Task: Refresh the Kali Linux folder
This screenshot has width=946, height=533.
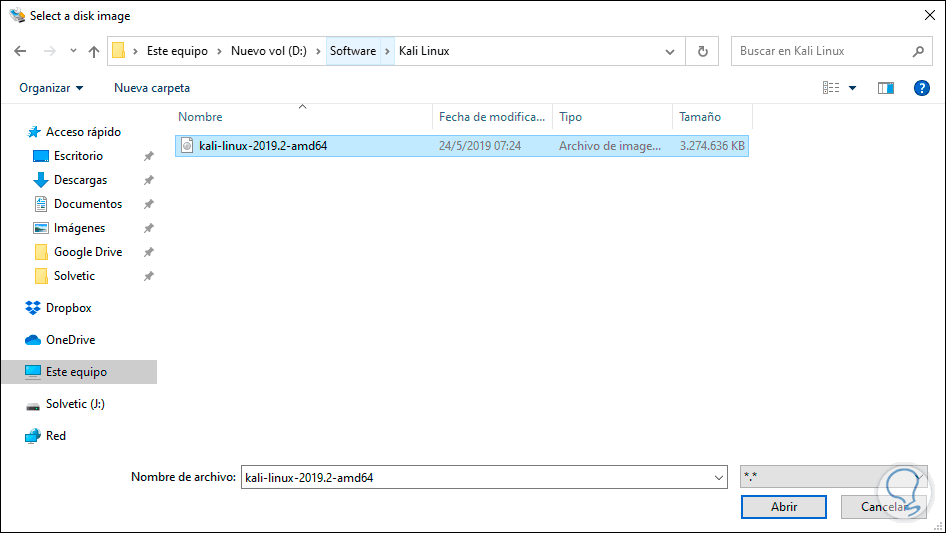Action: 703,51
